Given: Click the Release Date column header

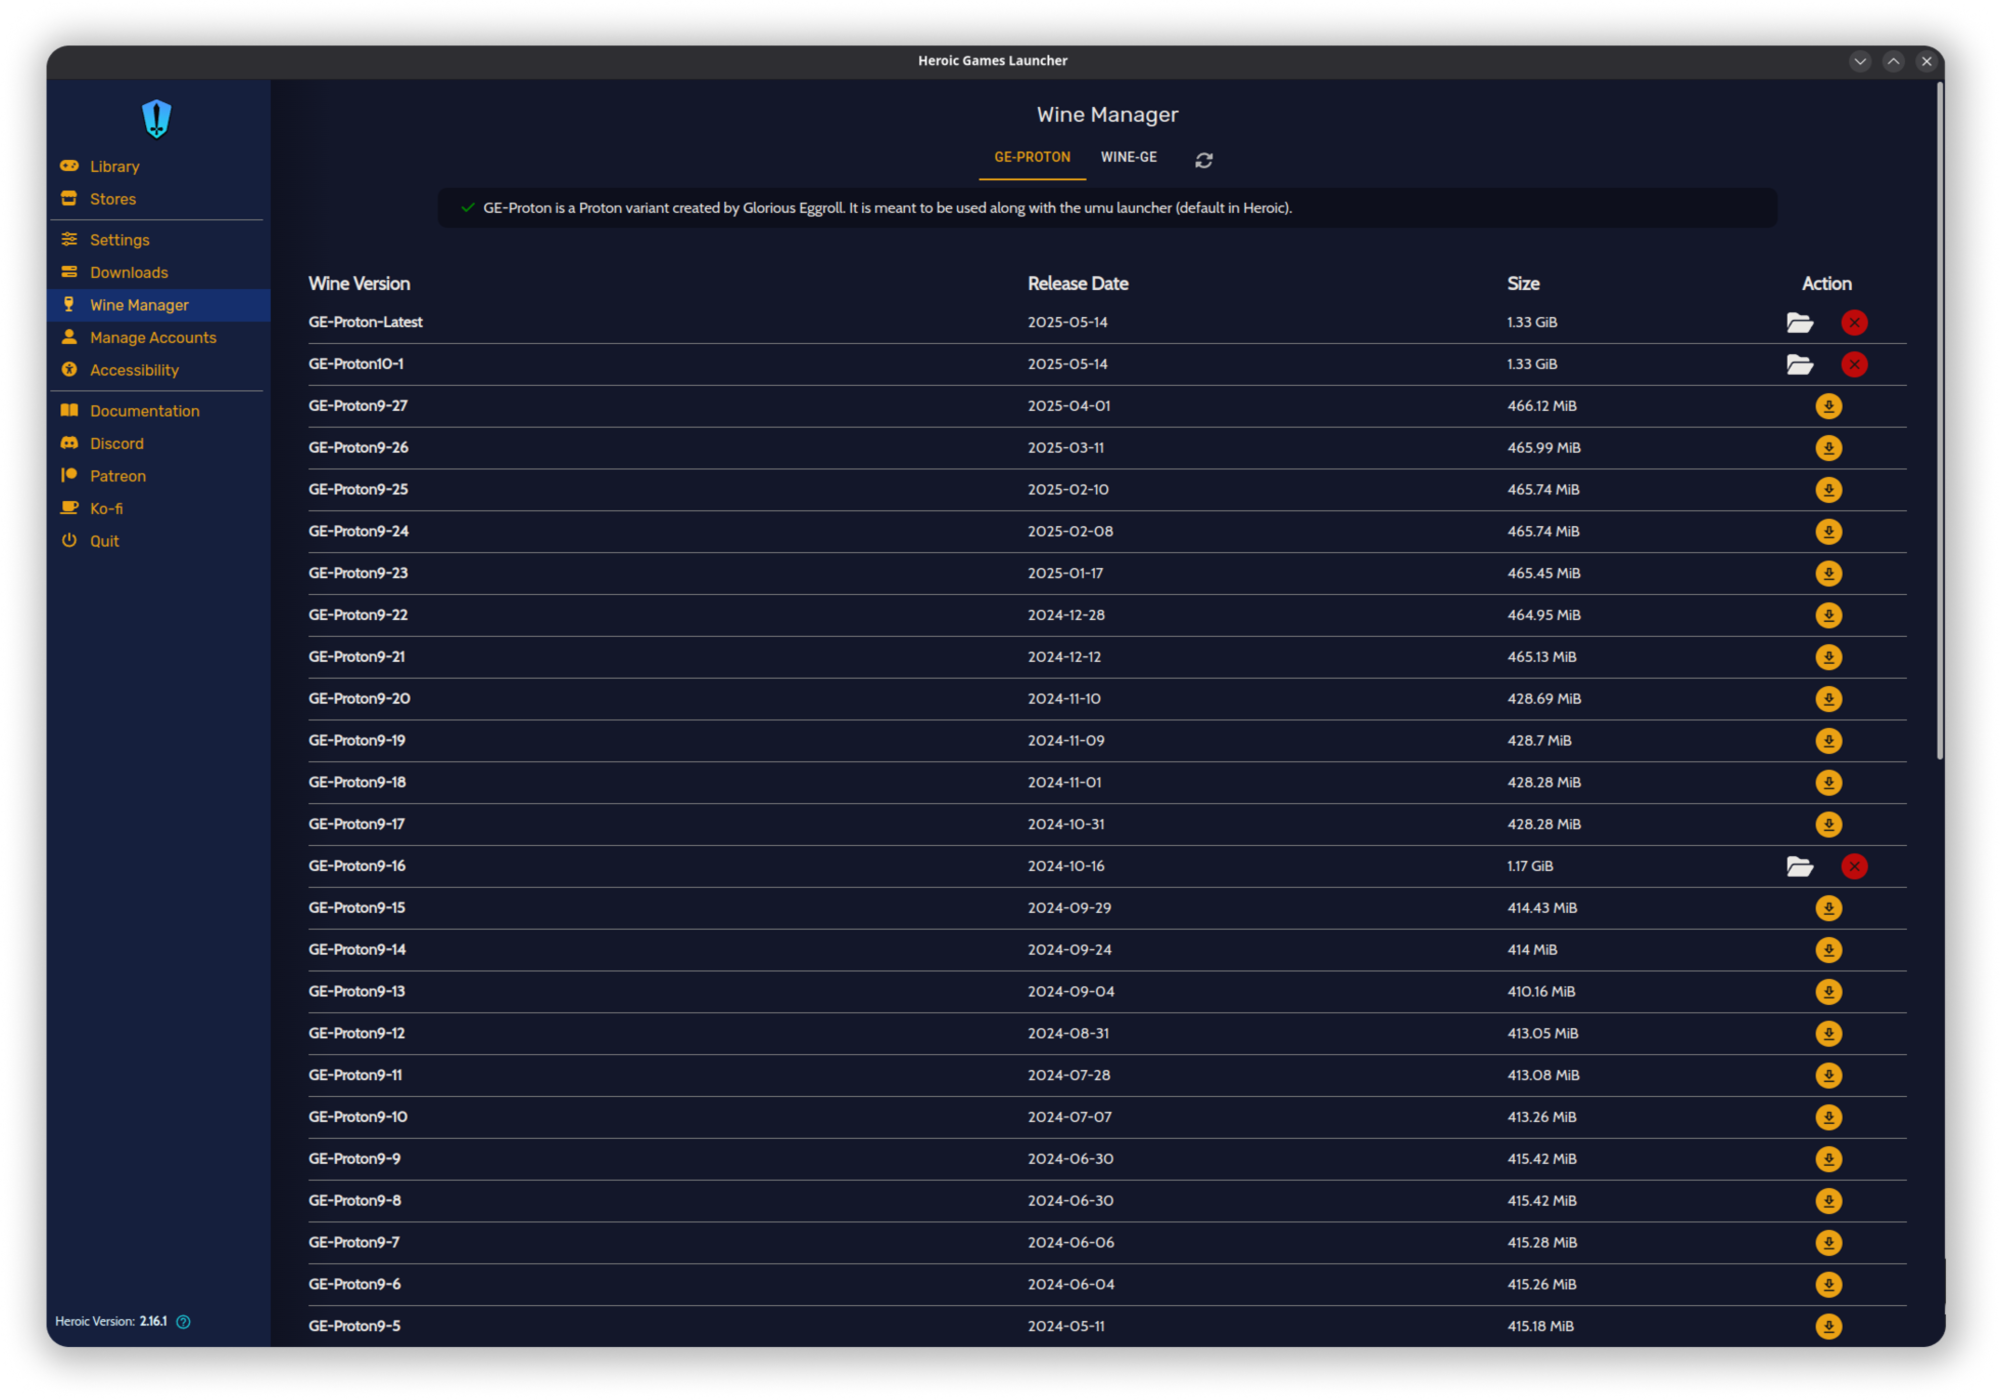Looking at the screenshot, I should [x=1078, y=284].
